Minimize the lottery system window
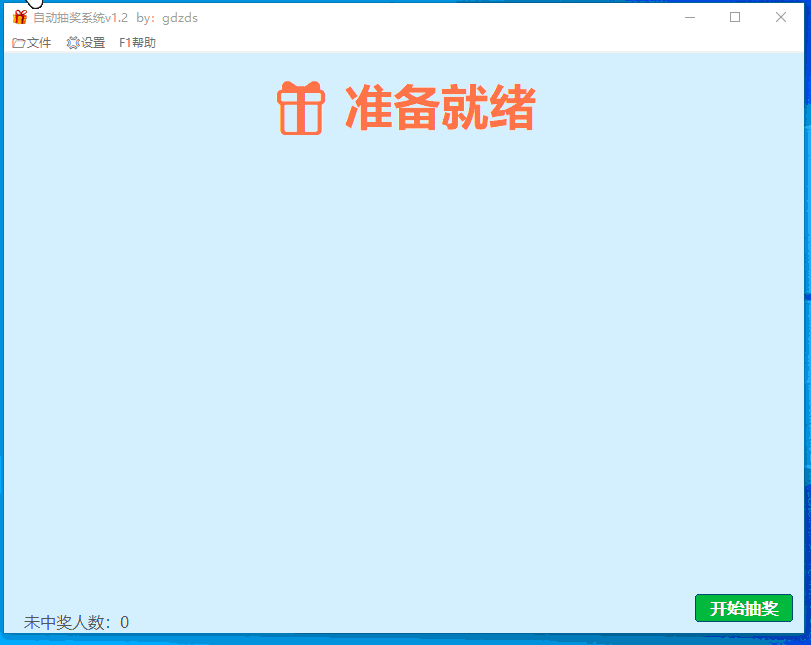 click(690, 17)
